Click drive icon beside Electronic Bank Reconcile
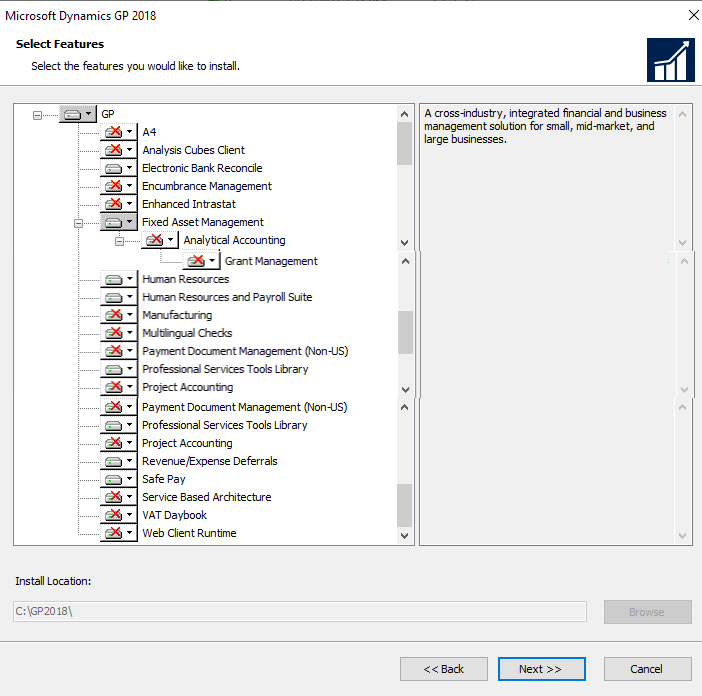Screen dimensions: 702x696 (114, 168)
